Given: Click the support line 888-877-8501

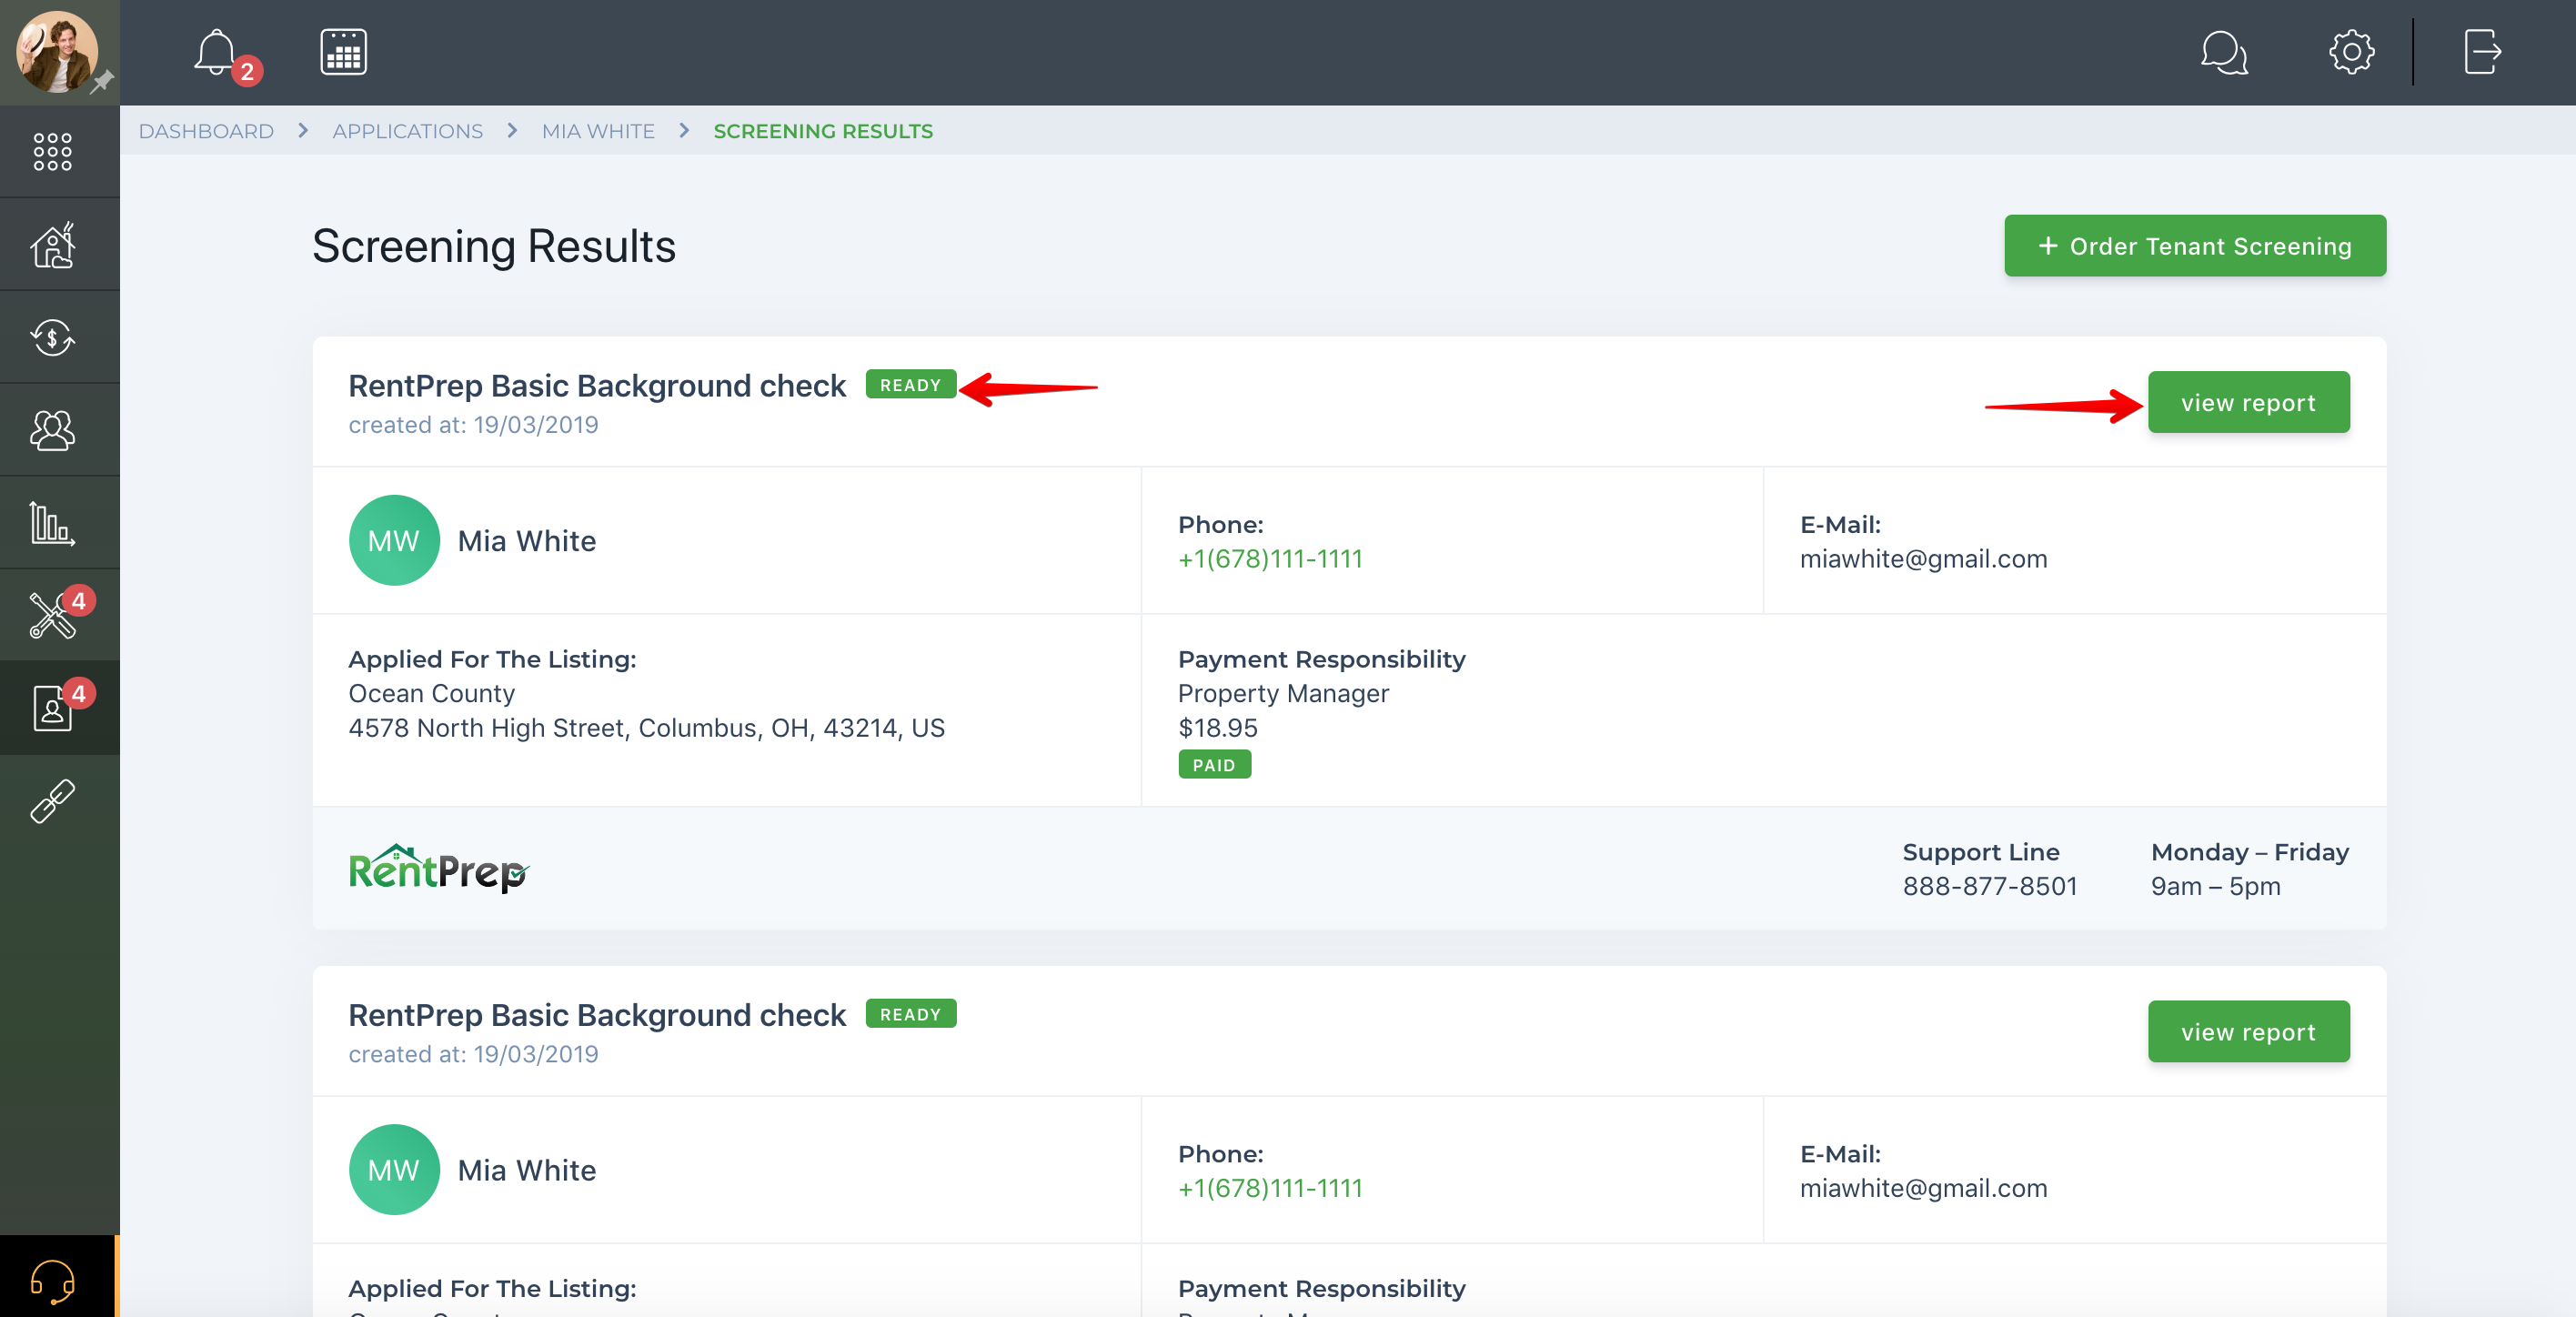Looking at the screenshot, I should point(1990,886).
